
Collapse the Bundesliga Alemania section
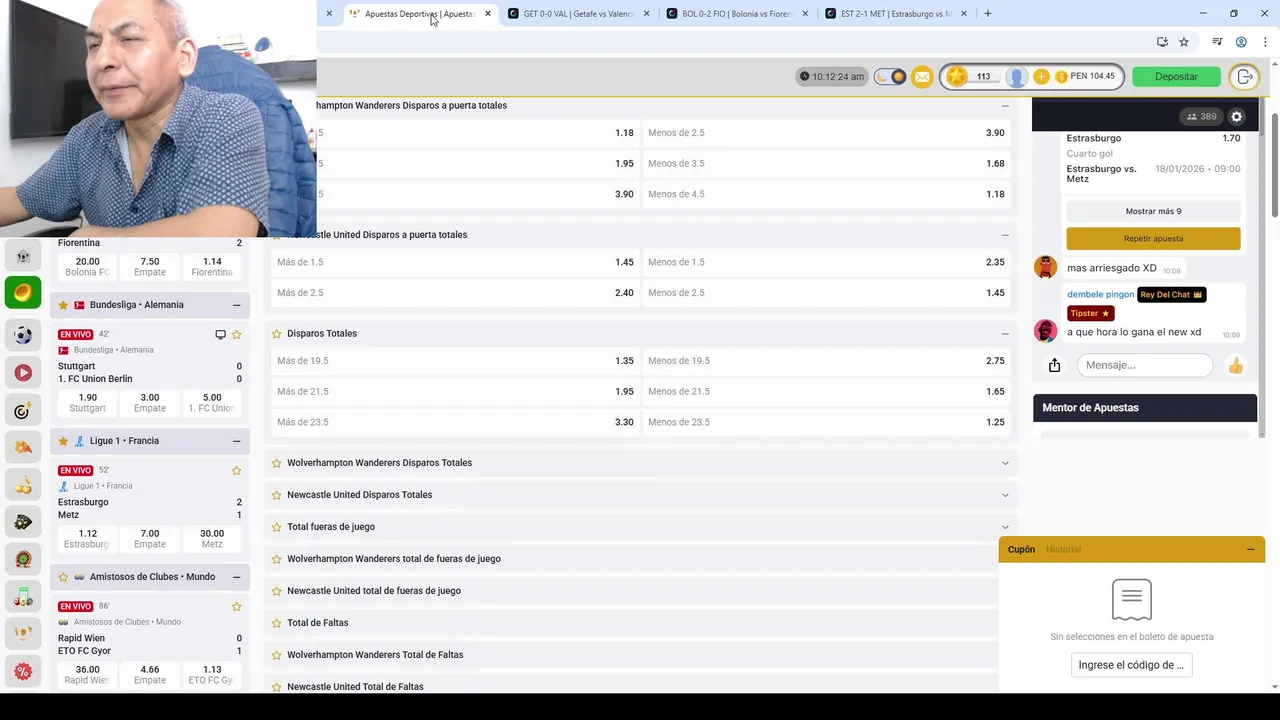[x=236, y=305]
